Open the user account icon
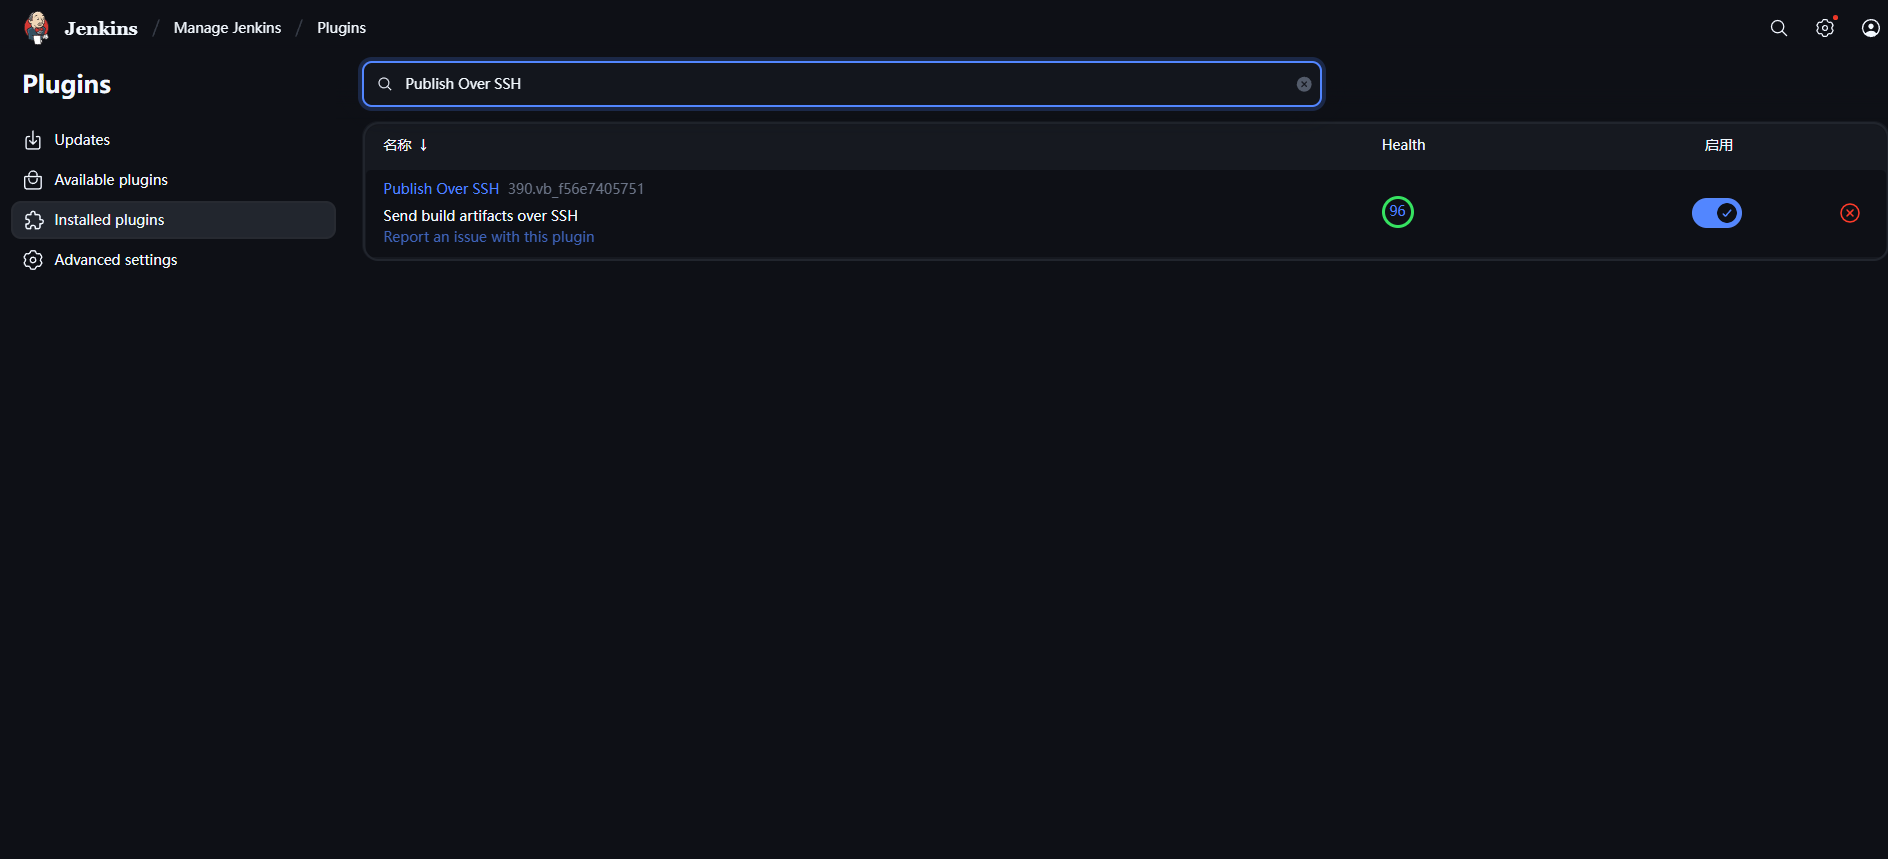The width and height of the screenshot is (1888, 859). pos(1870,28)
